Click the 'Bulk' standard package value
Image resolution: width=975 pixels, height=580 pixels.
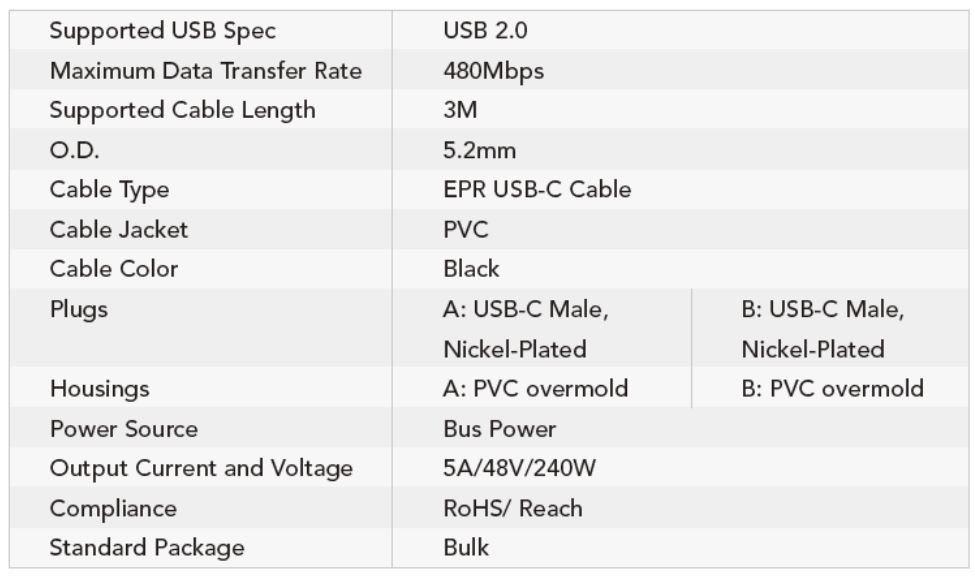[x=466, y=548]
